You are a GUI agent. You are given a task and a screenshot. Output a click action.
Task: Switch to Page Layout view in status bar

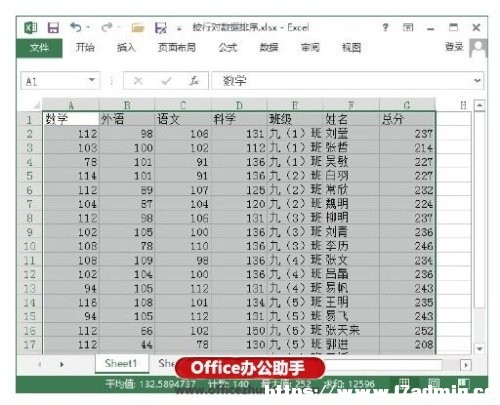click(x=433, y=383)
